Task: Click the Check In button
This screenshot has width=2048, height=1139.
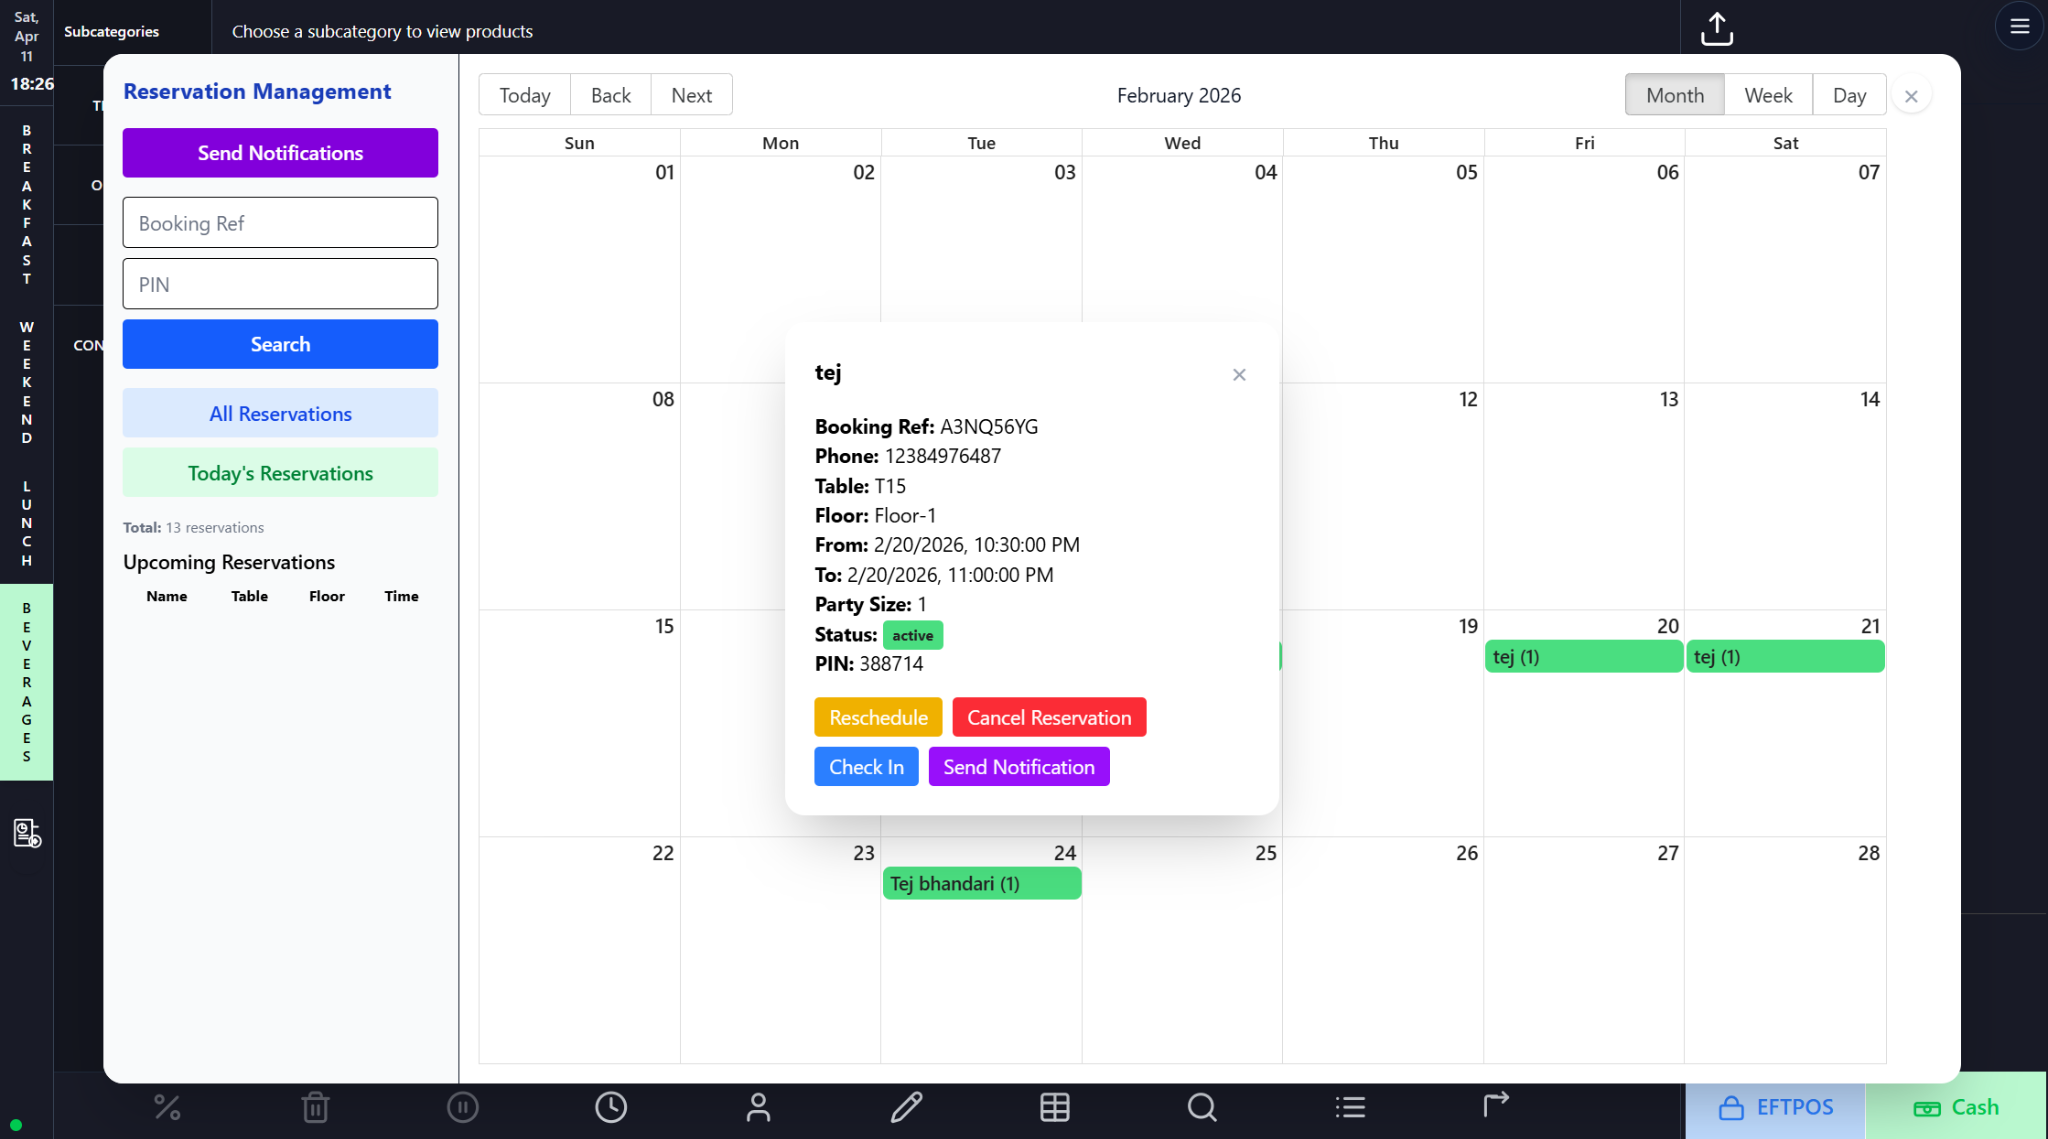Action: 866,767
